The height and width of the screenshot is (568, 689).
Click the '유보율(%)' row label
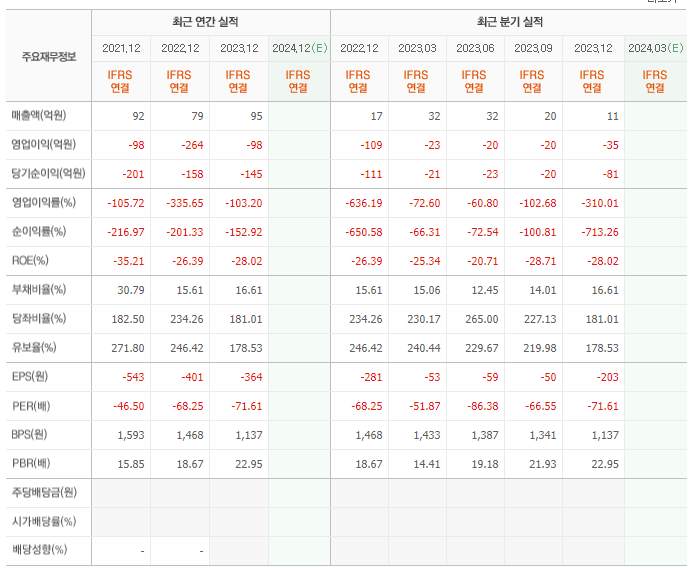[34, 347]
